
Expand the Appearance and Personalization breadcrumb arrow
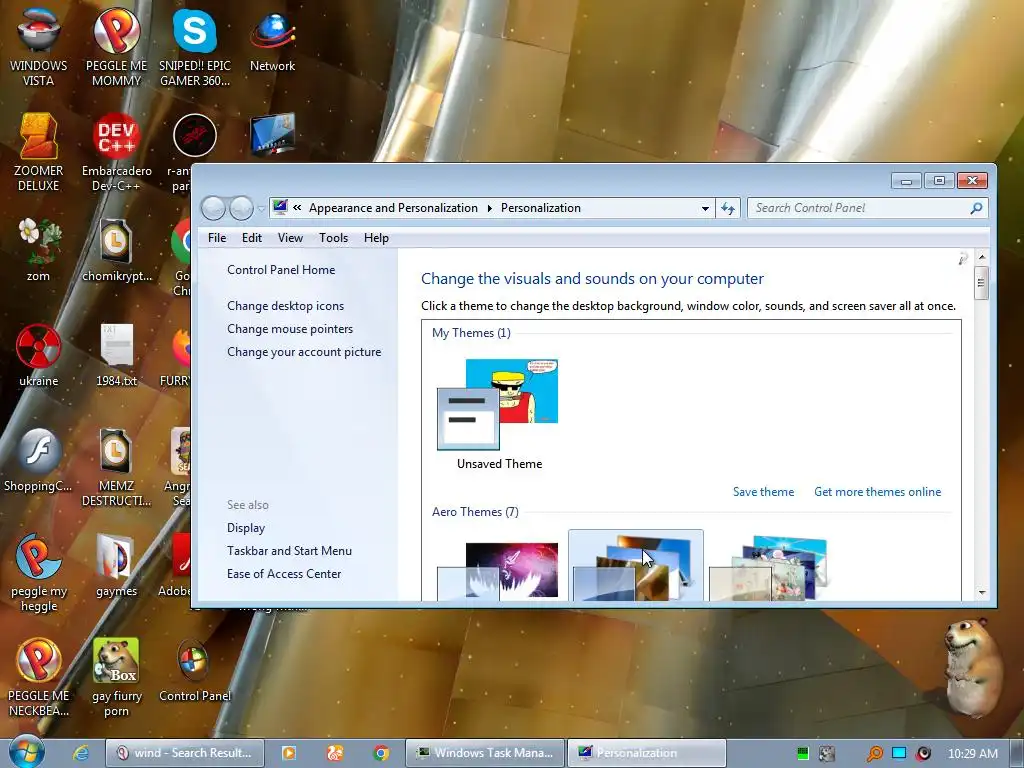click(x=490, y=208)
